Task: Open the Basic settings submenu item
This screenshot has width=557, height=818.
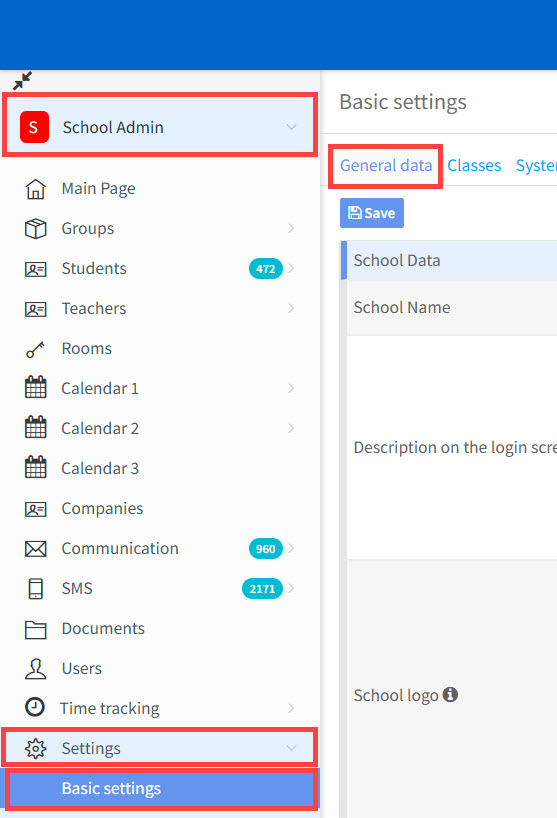Action: pos(162,788)
